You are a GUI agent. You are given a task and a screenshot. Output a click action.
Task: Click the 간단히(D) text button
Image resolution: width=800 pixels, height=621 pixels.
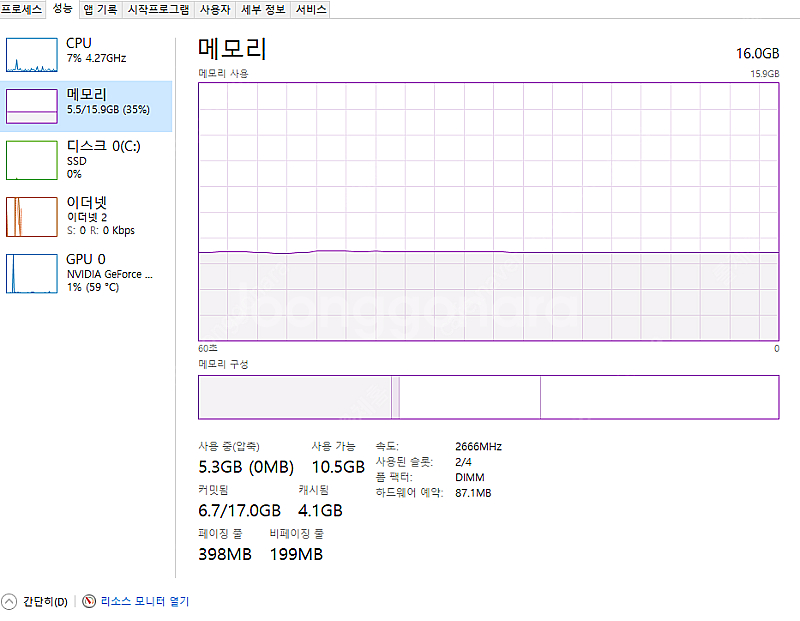click(45, 601)
